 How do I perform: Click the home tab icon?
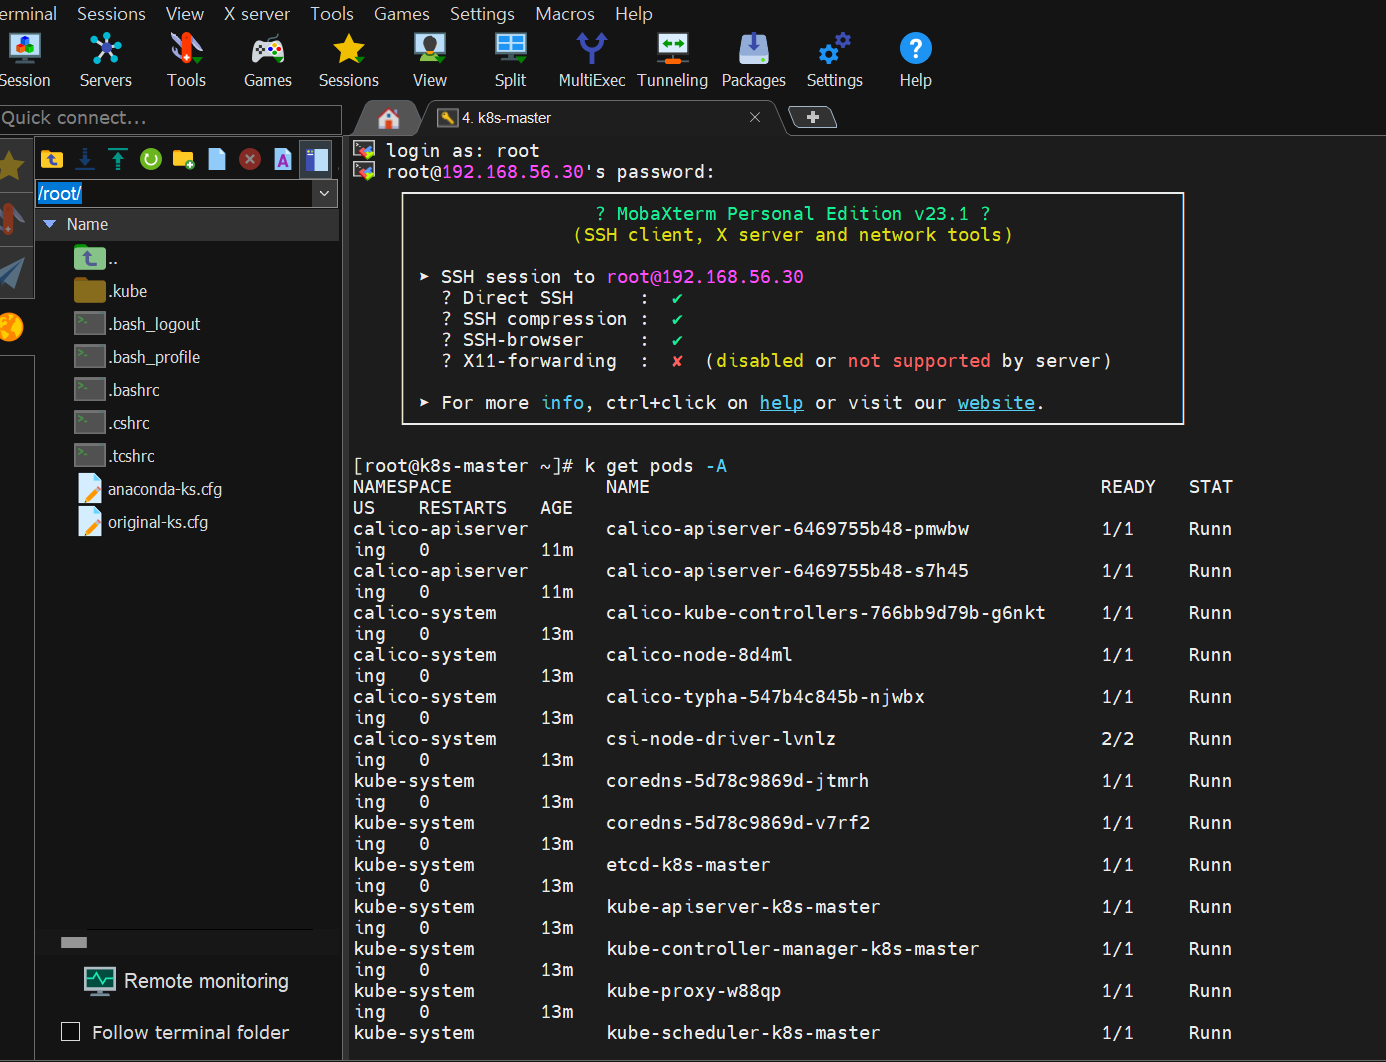pyautogui.click(x=388, y=118)
